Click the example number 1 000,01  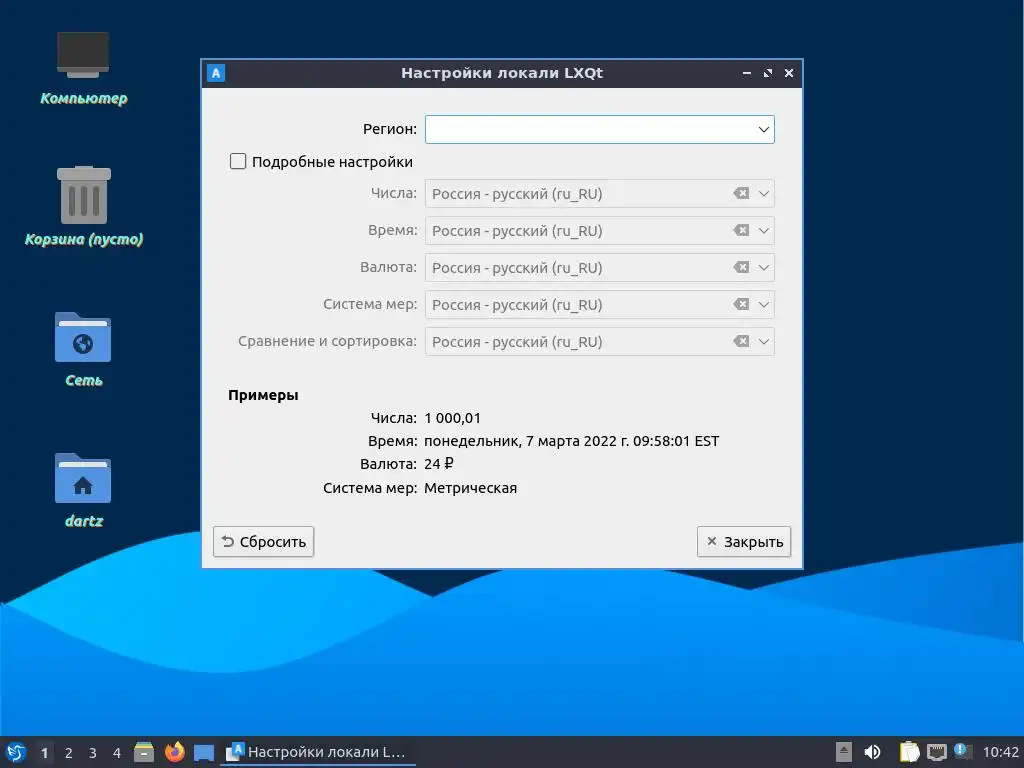(453, 418)
